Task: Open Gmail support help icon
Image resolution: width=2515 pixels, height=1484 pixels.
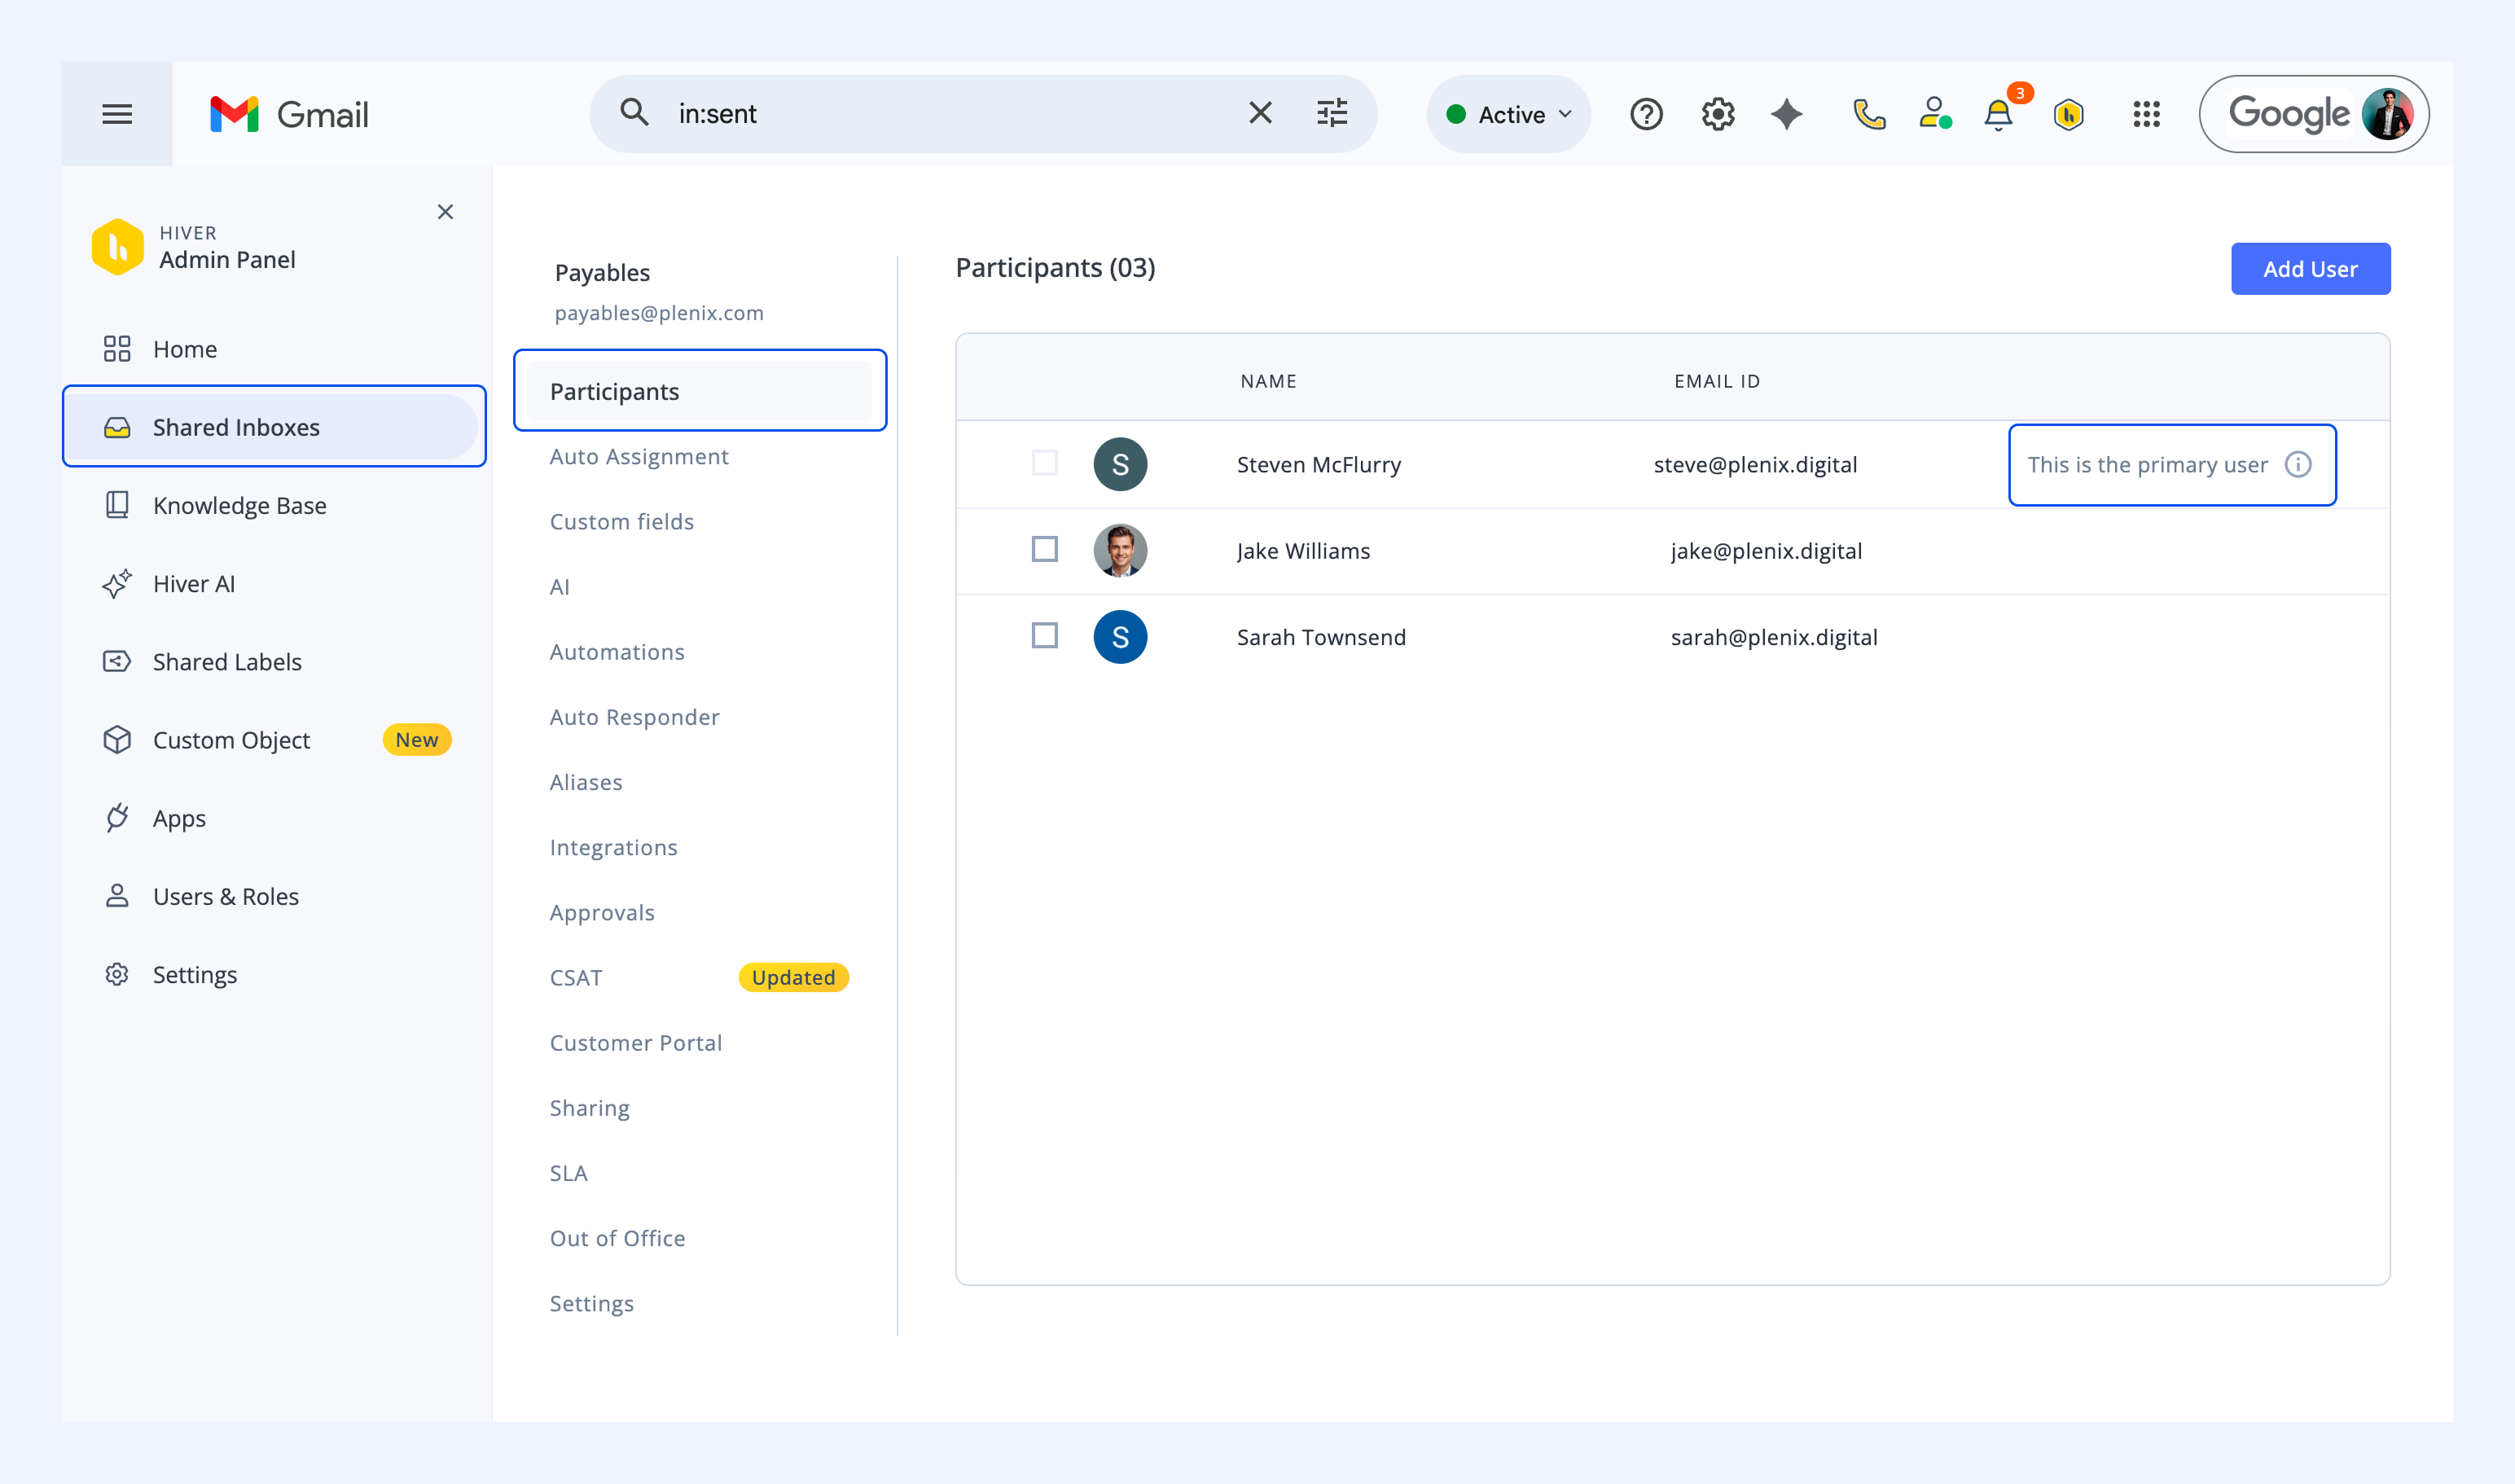Action: [x=1646, y=114]
